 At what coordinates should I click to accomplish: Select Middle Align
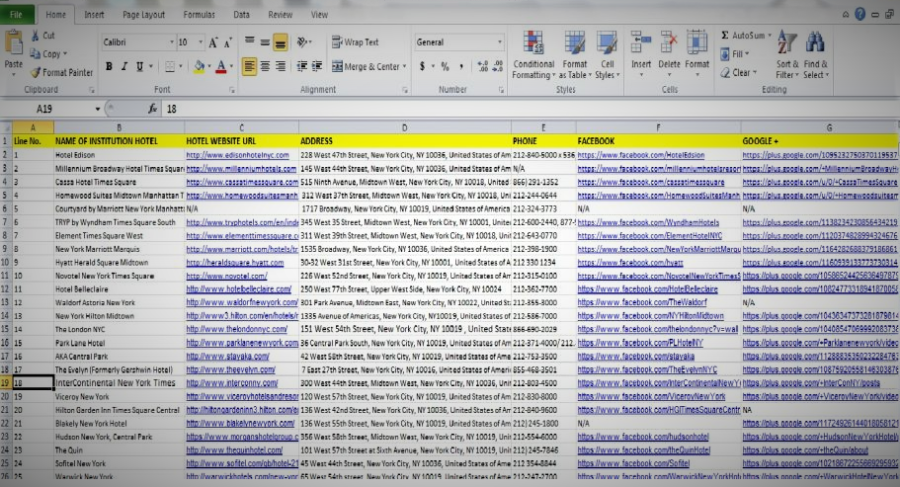(x=265, y=41)
